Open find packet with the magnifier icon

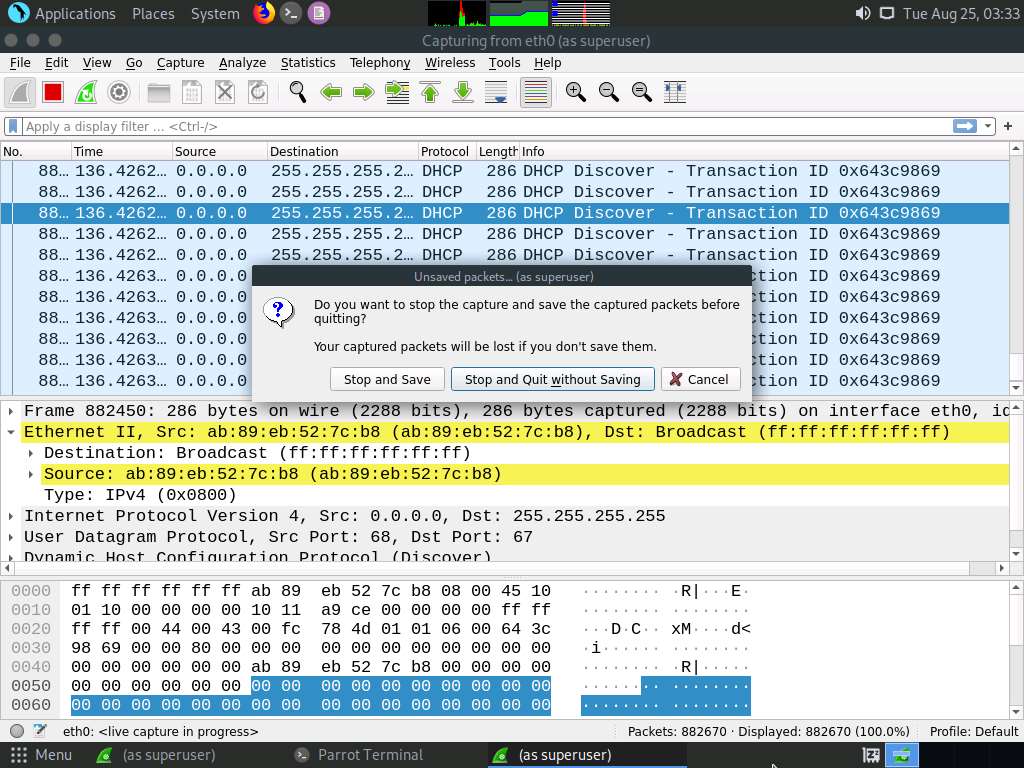pos(298,92)
